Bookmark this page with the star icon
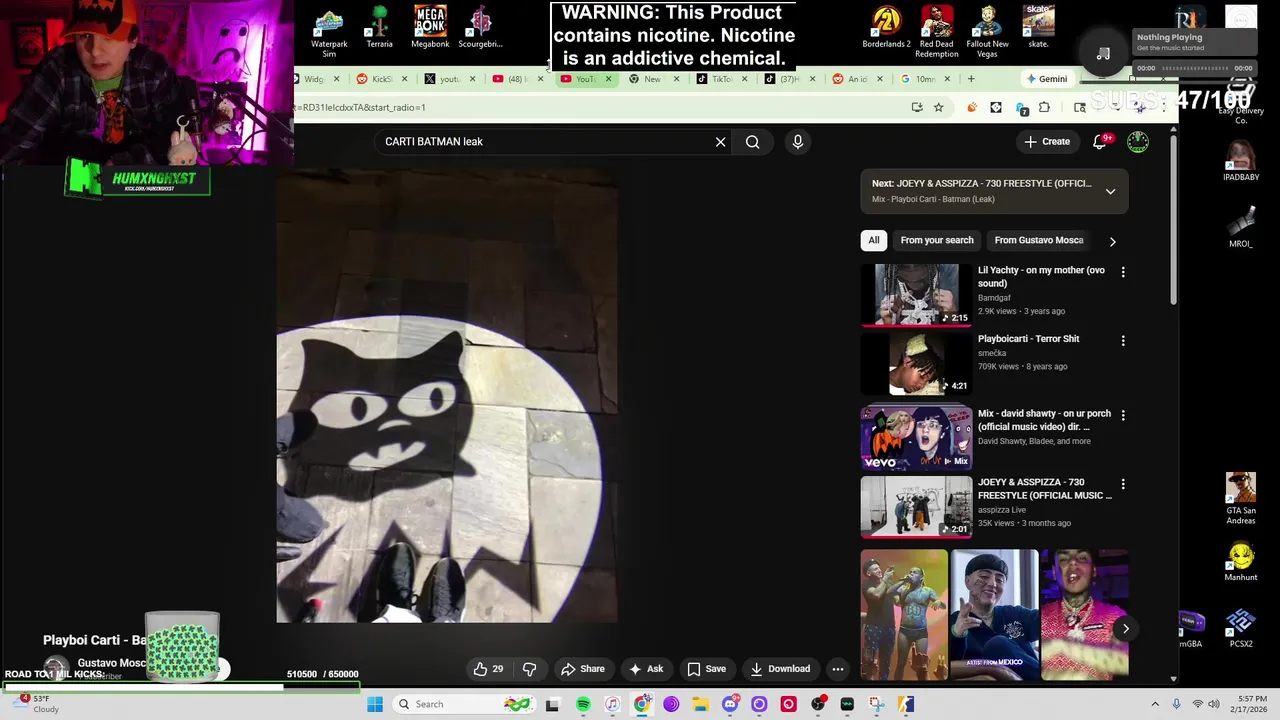Viewport: 1280px width, 720px height. [x=938, y=107]
